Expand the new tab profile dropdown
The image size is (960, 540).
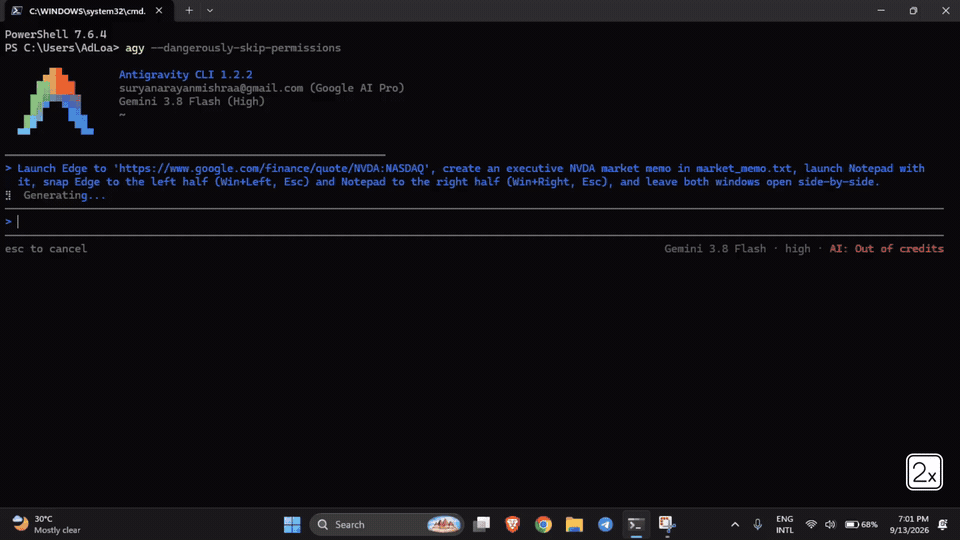[210, 10]
